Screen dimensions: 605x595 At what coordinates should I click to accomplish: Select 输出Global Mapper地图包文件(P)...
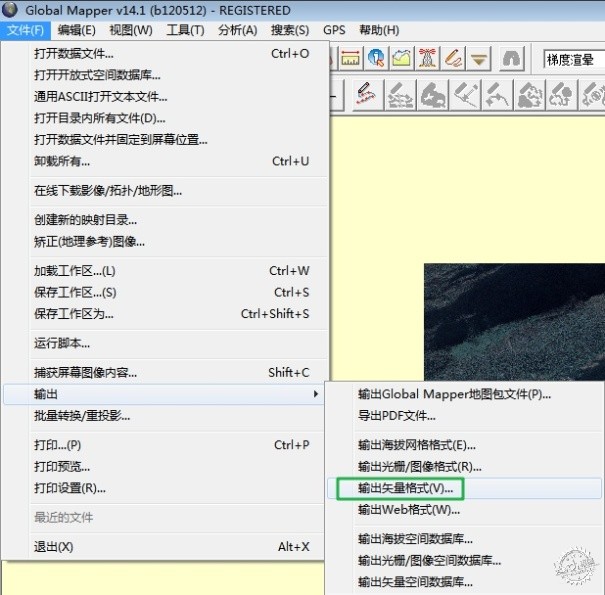click(x=465, y=394)
